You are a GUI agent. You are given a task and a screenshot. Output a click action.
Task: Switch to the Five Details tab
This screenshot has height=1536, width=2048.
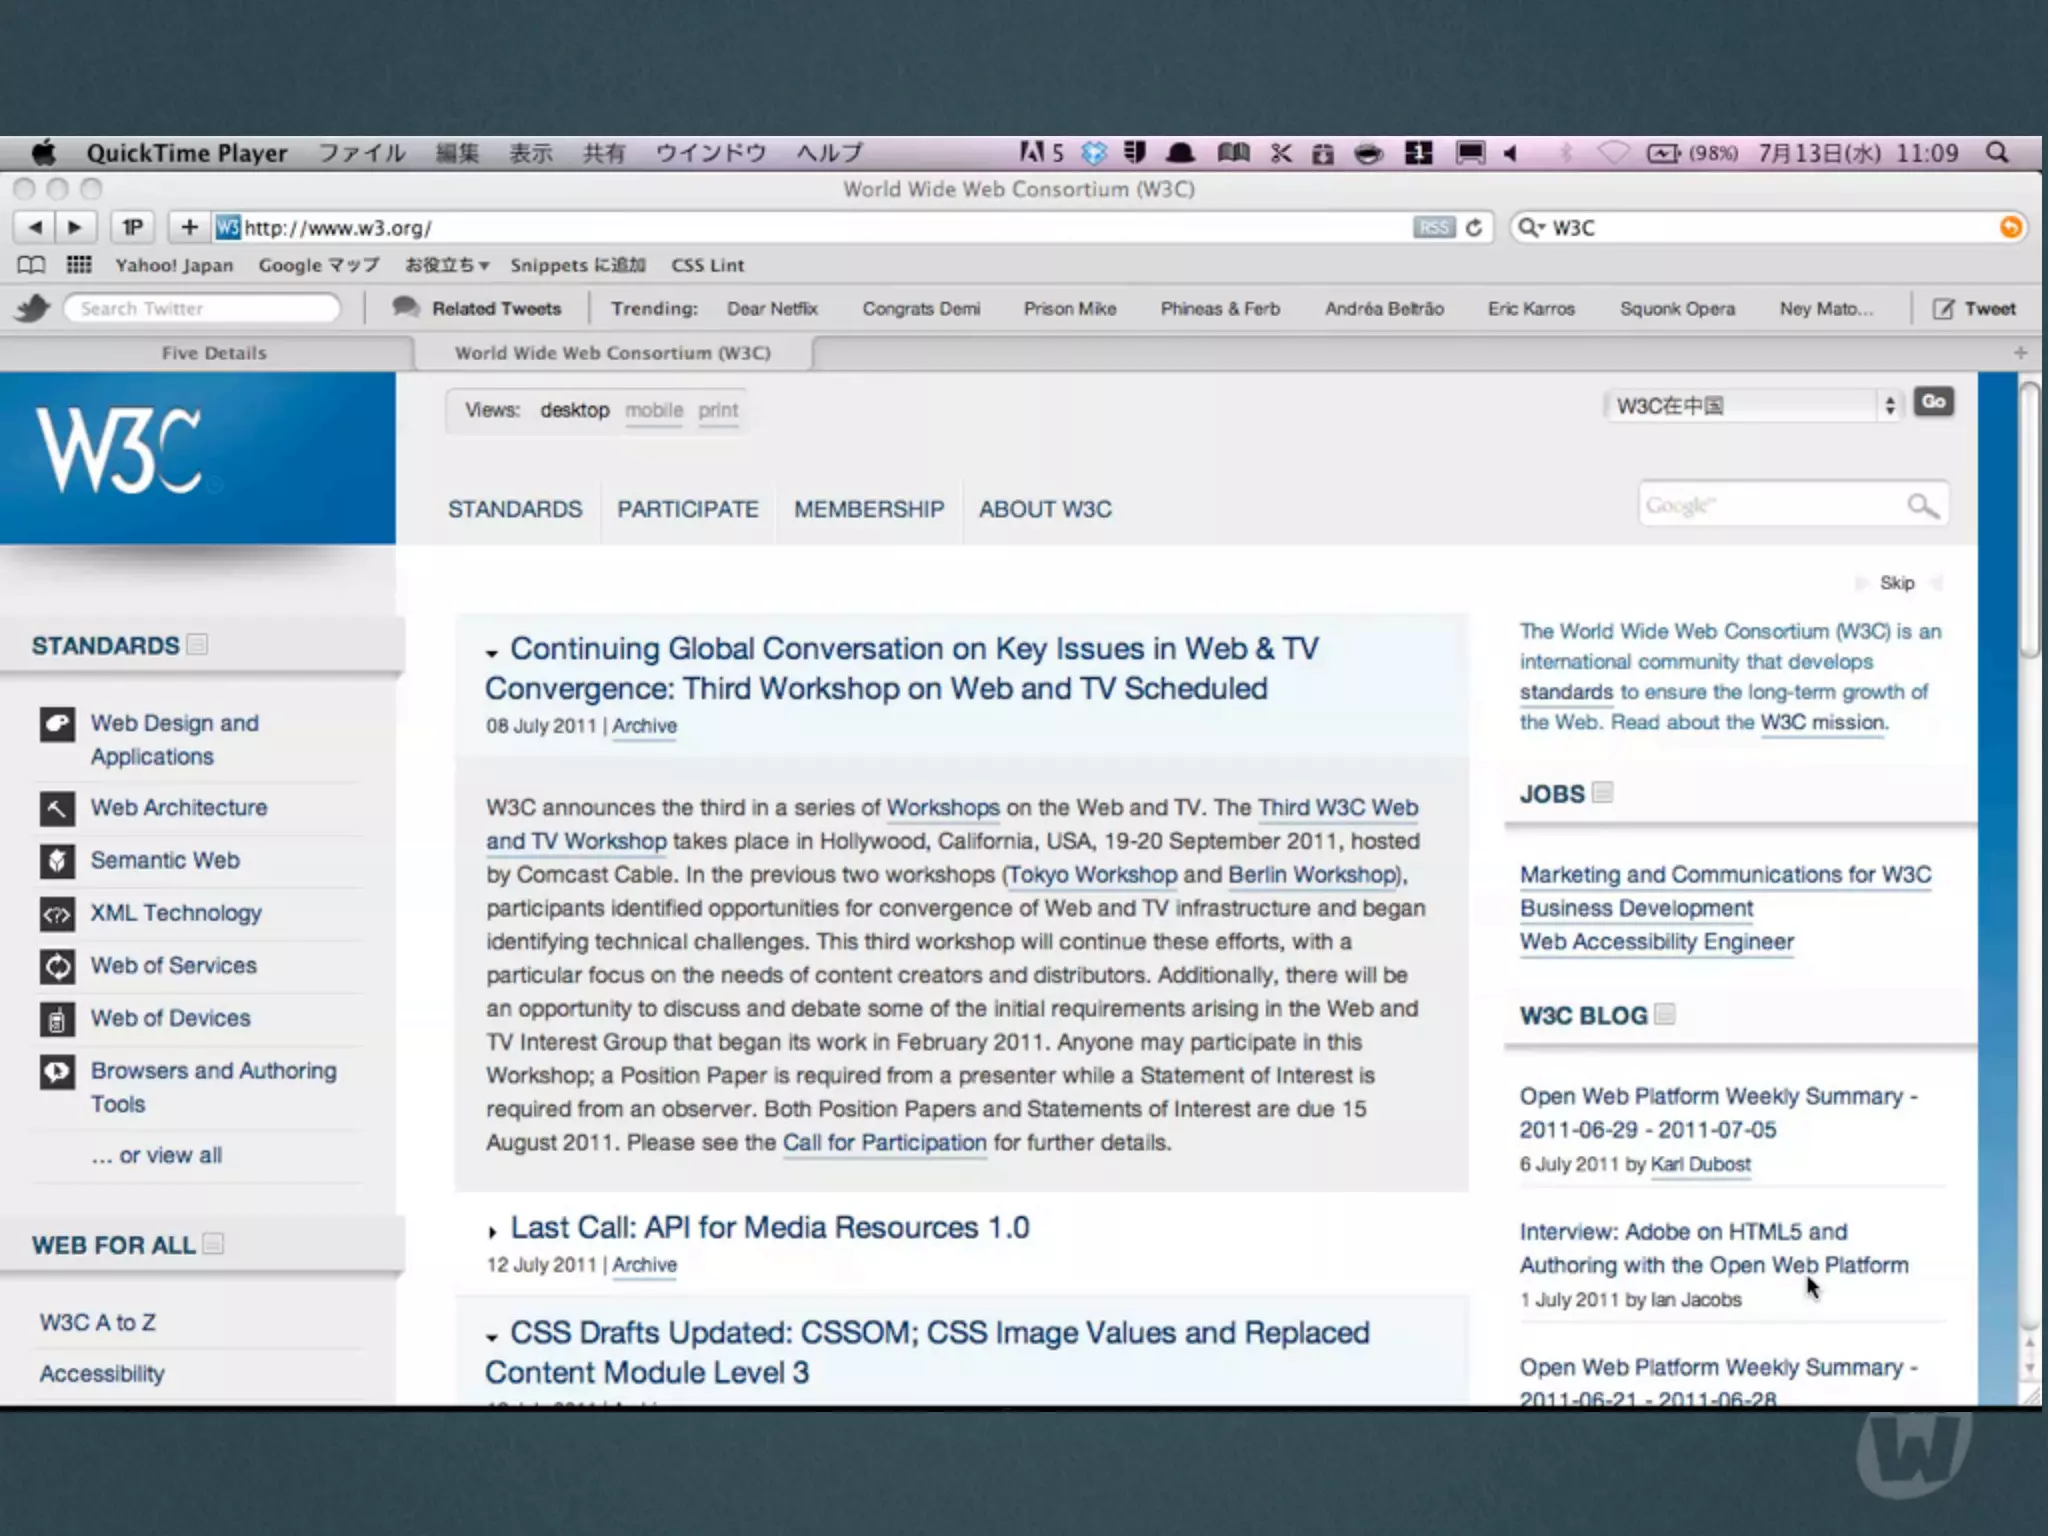(x=213, y=353)
